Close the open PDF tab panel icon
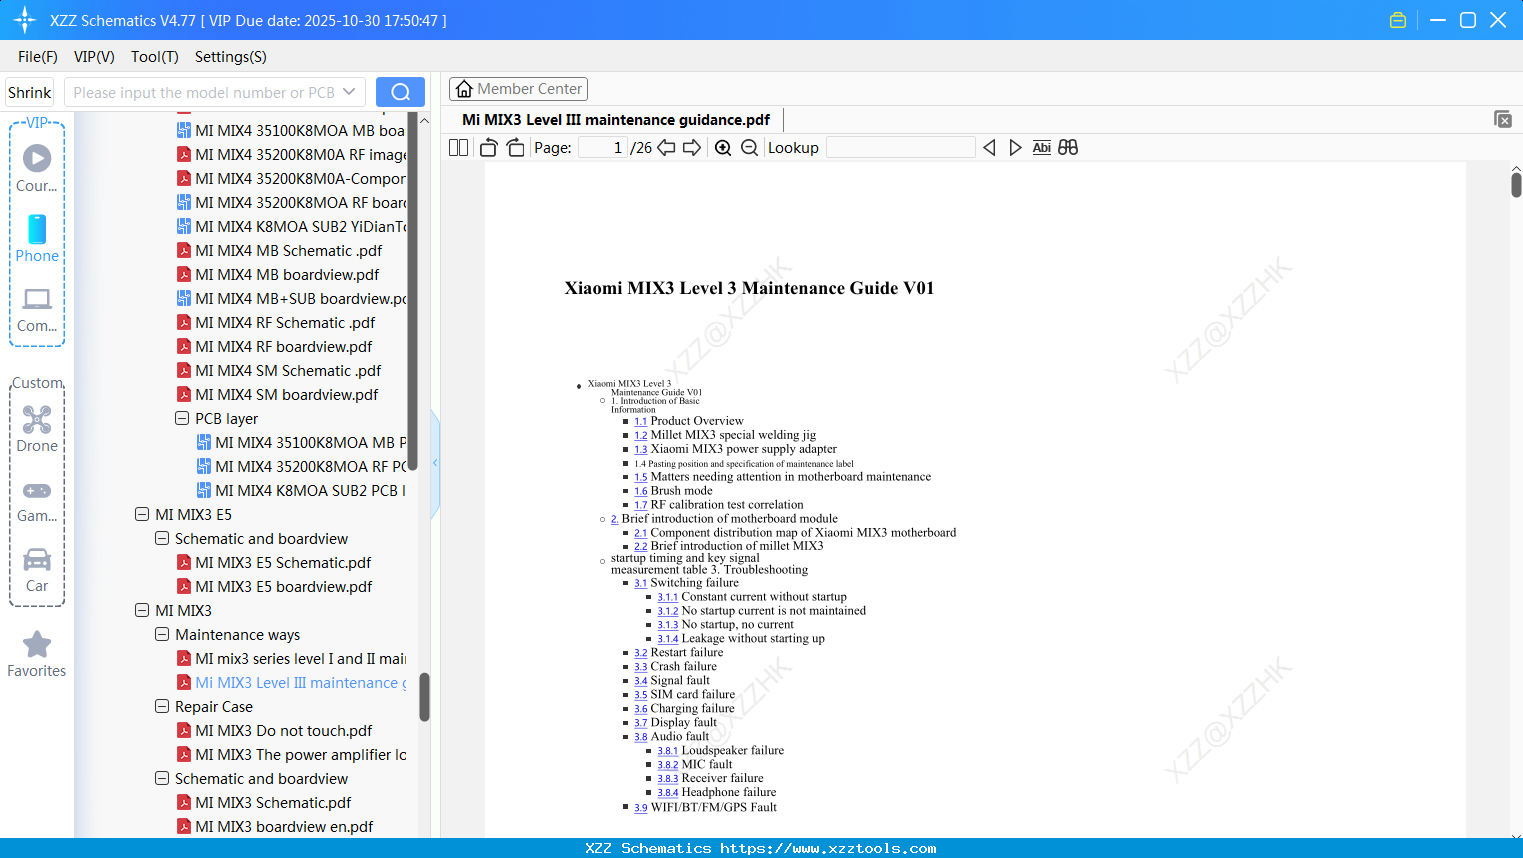The image size is (1523, 858). pyautogui.click(x=1503, y=119)
